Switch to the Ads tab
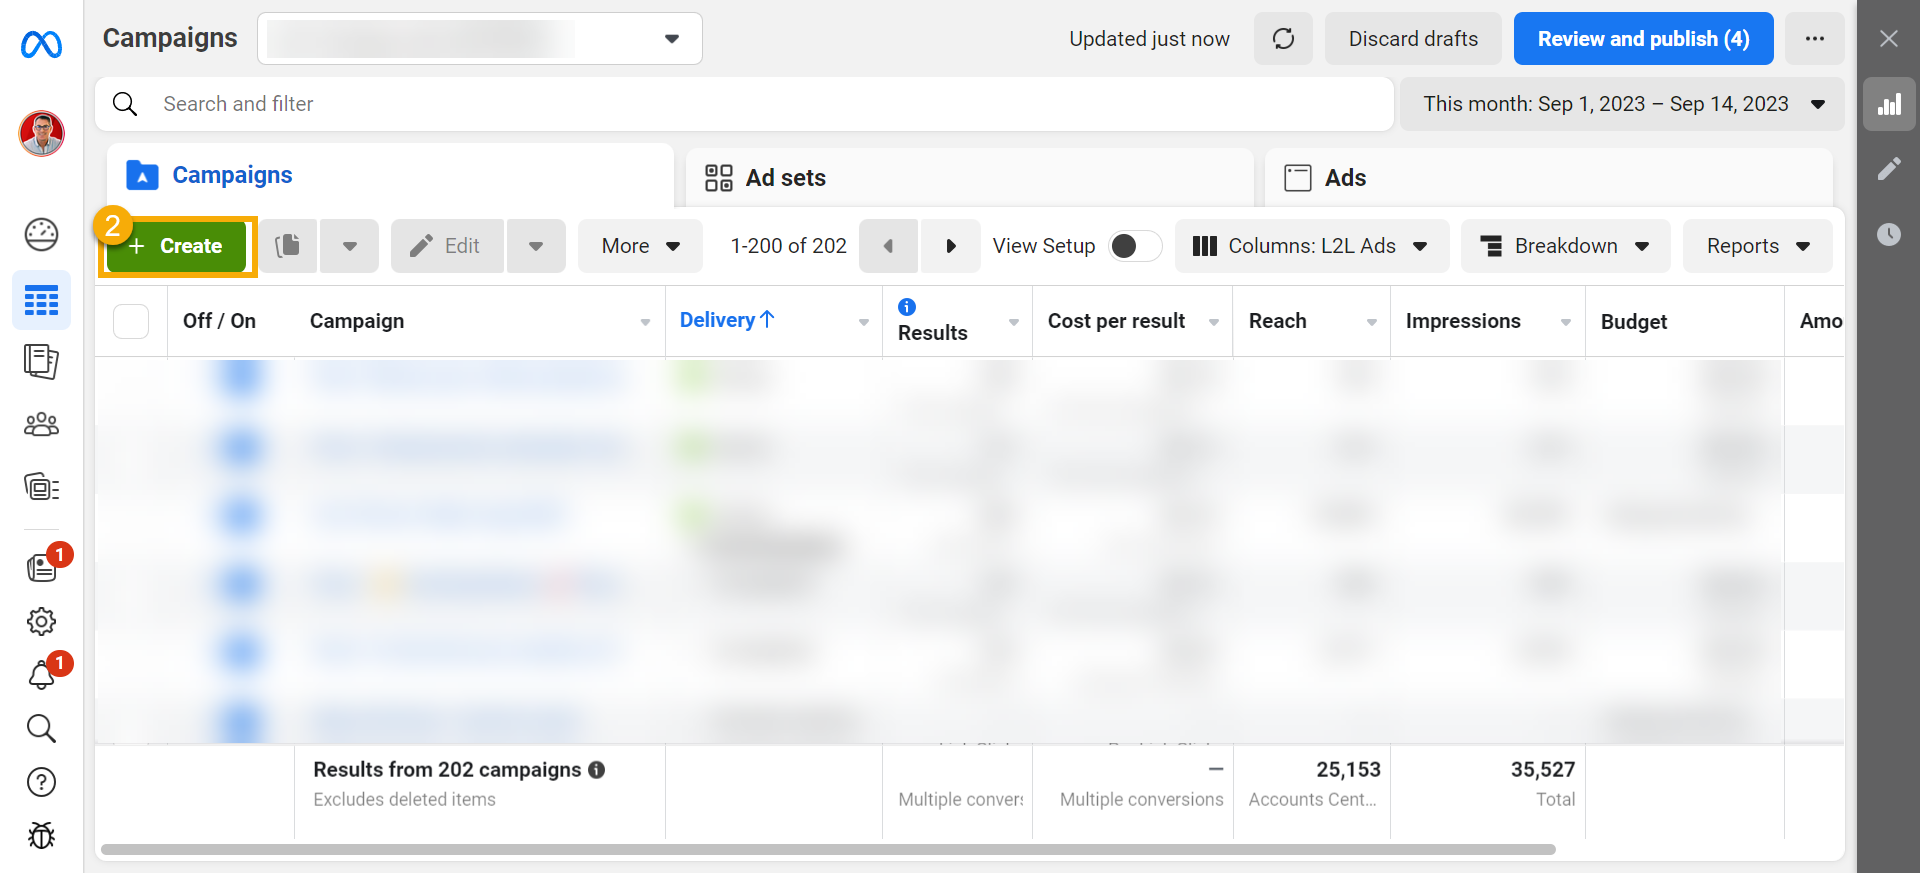This screenshot has width=1920, height=873. point(1344,178)
